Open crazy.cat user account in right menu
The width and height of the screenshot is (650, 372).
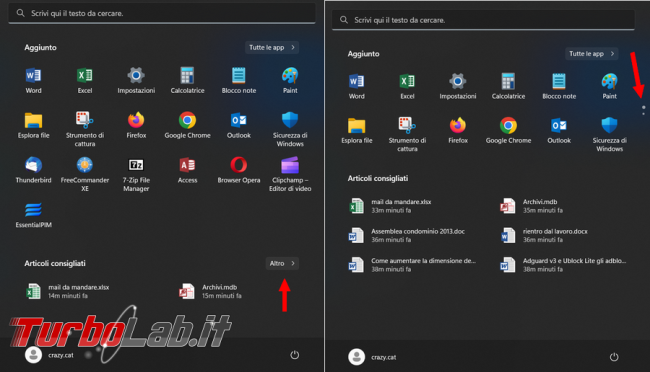point(372,357)
